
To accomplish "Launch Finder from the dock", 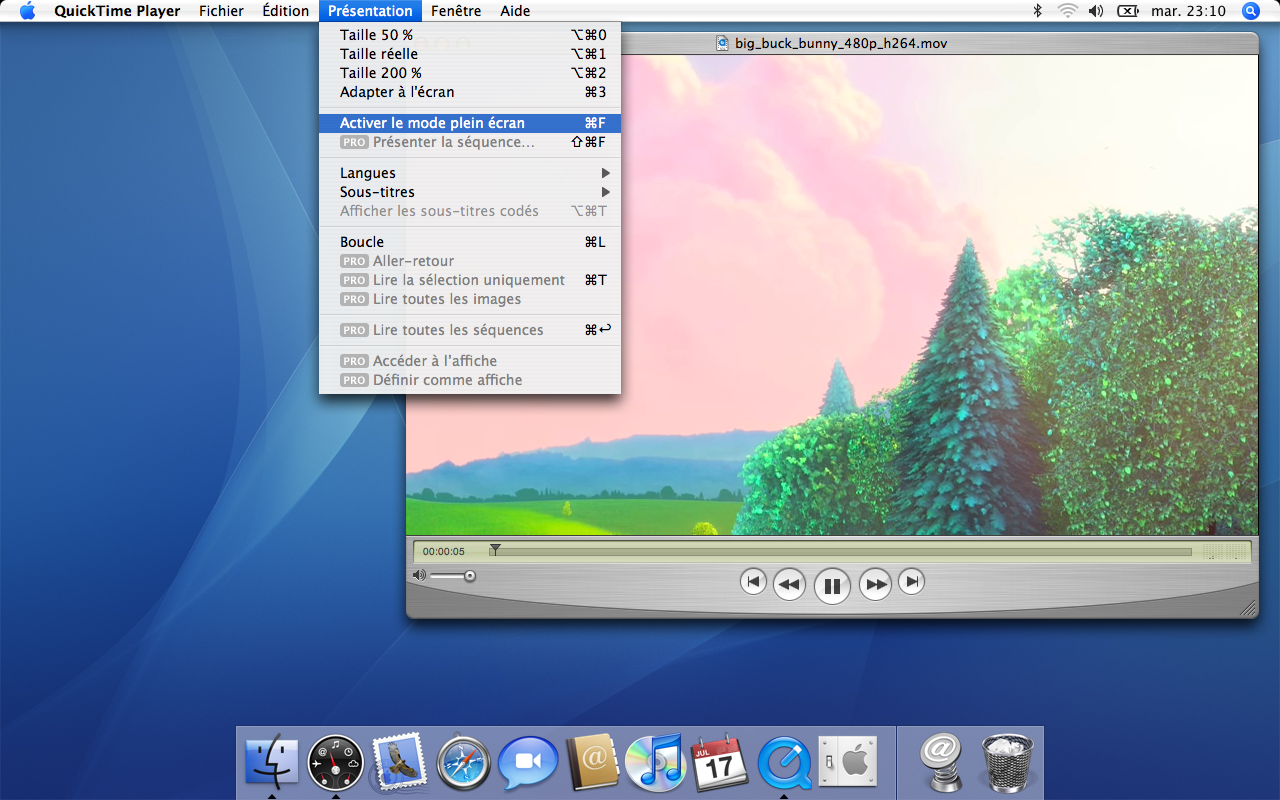I will [272, 762].
